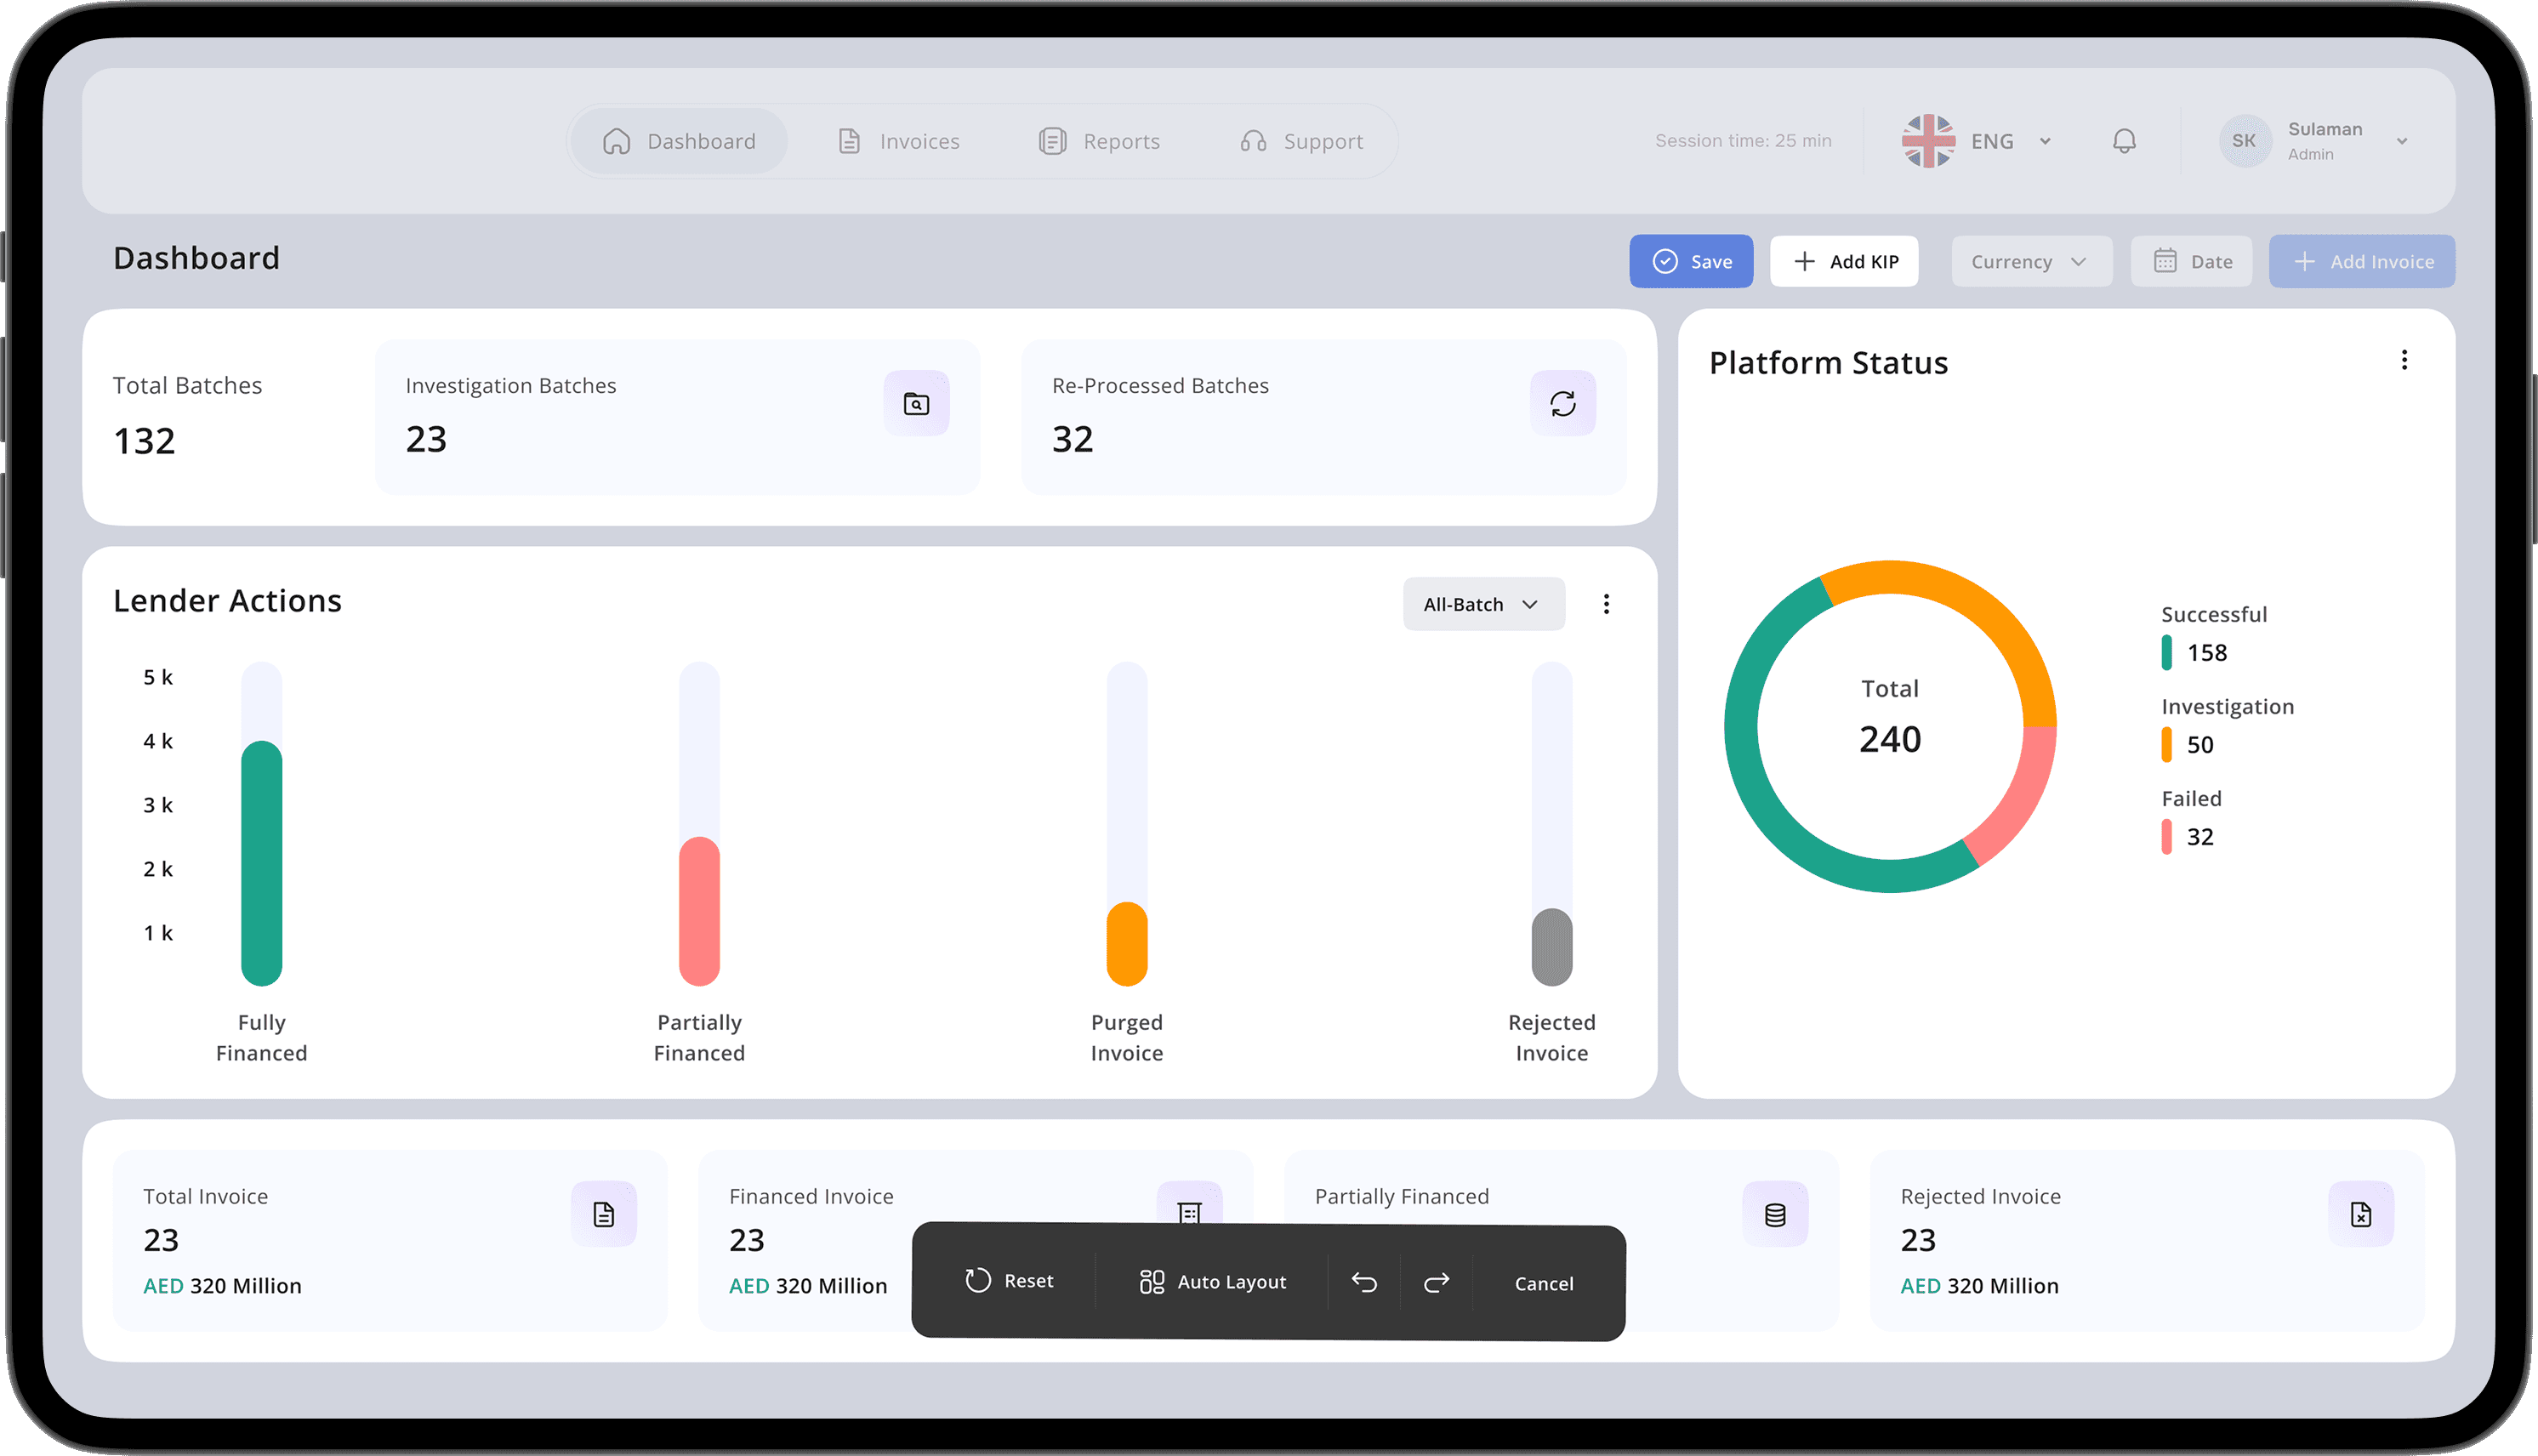Open Lender Actions three-dot menu
Image resolution: width=2538 pixels, height=1456 pixels.
click(1606, 604)
